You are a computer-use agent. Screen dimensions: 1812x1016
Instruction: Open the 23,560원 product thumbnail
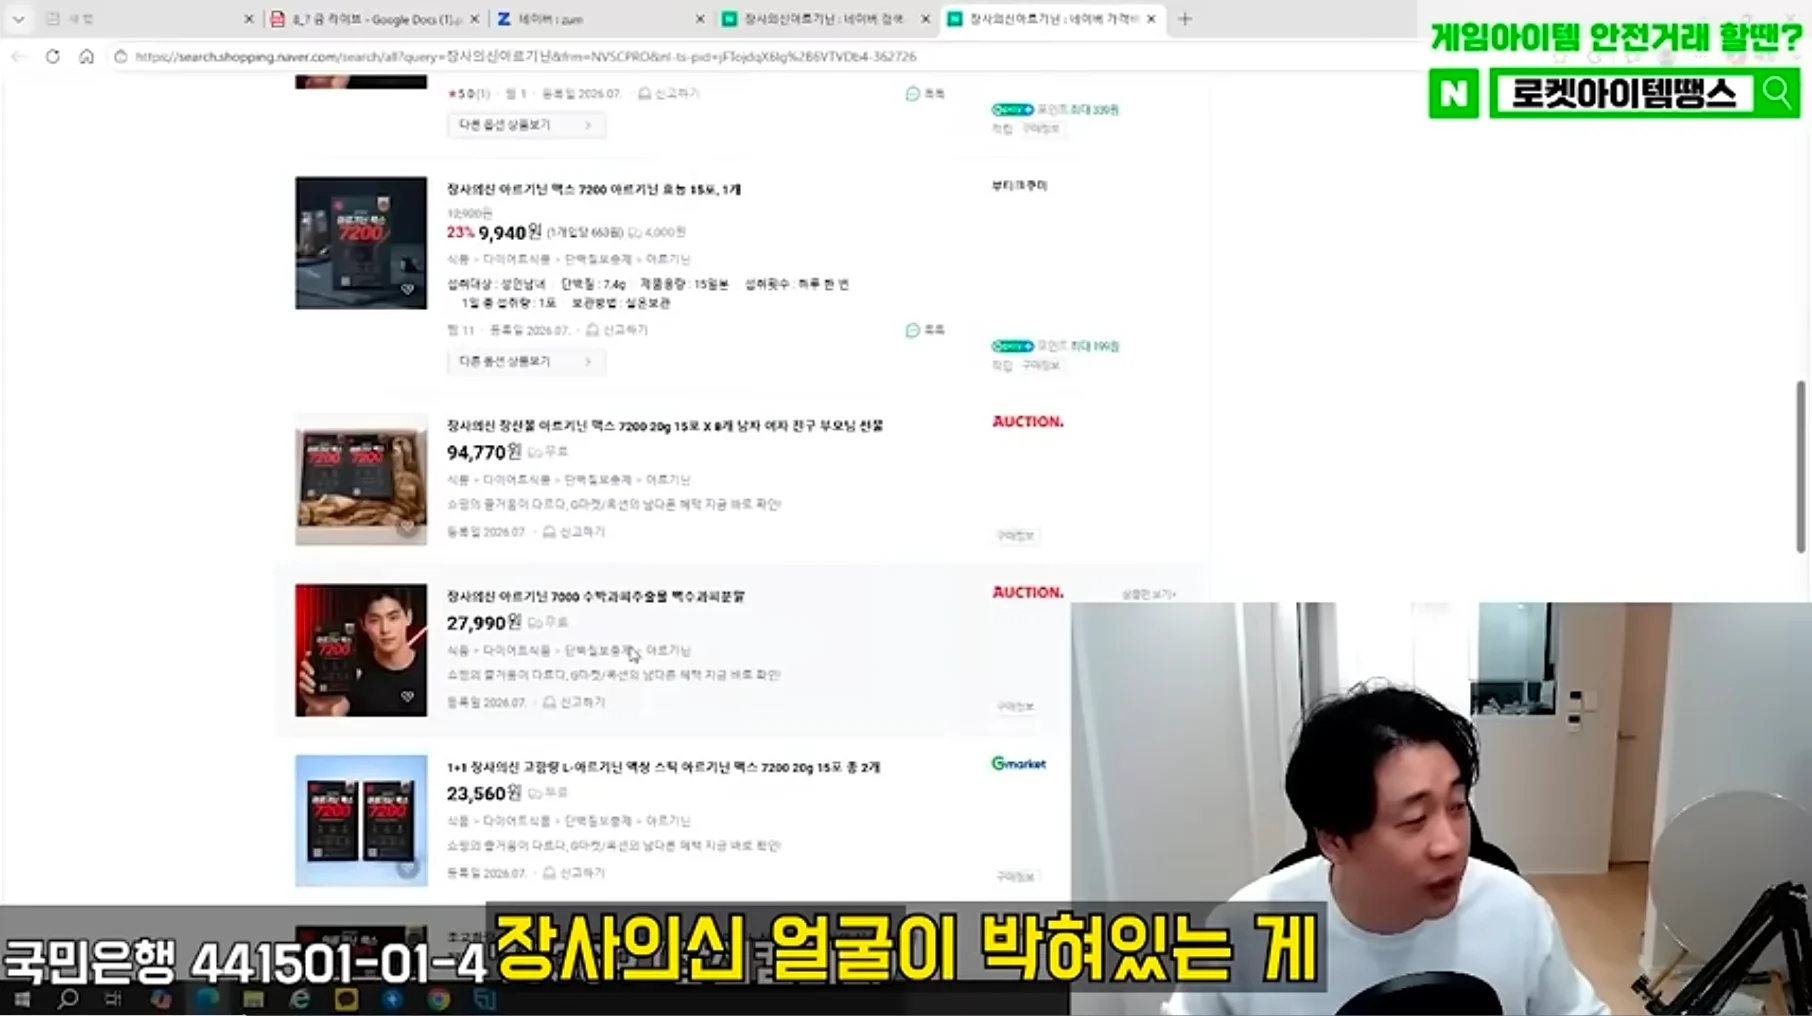click(x=361, y=821)
